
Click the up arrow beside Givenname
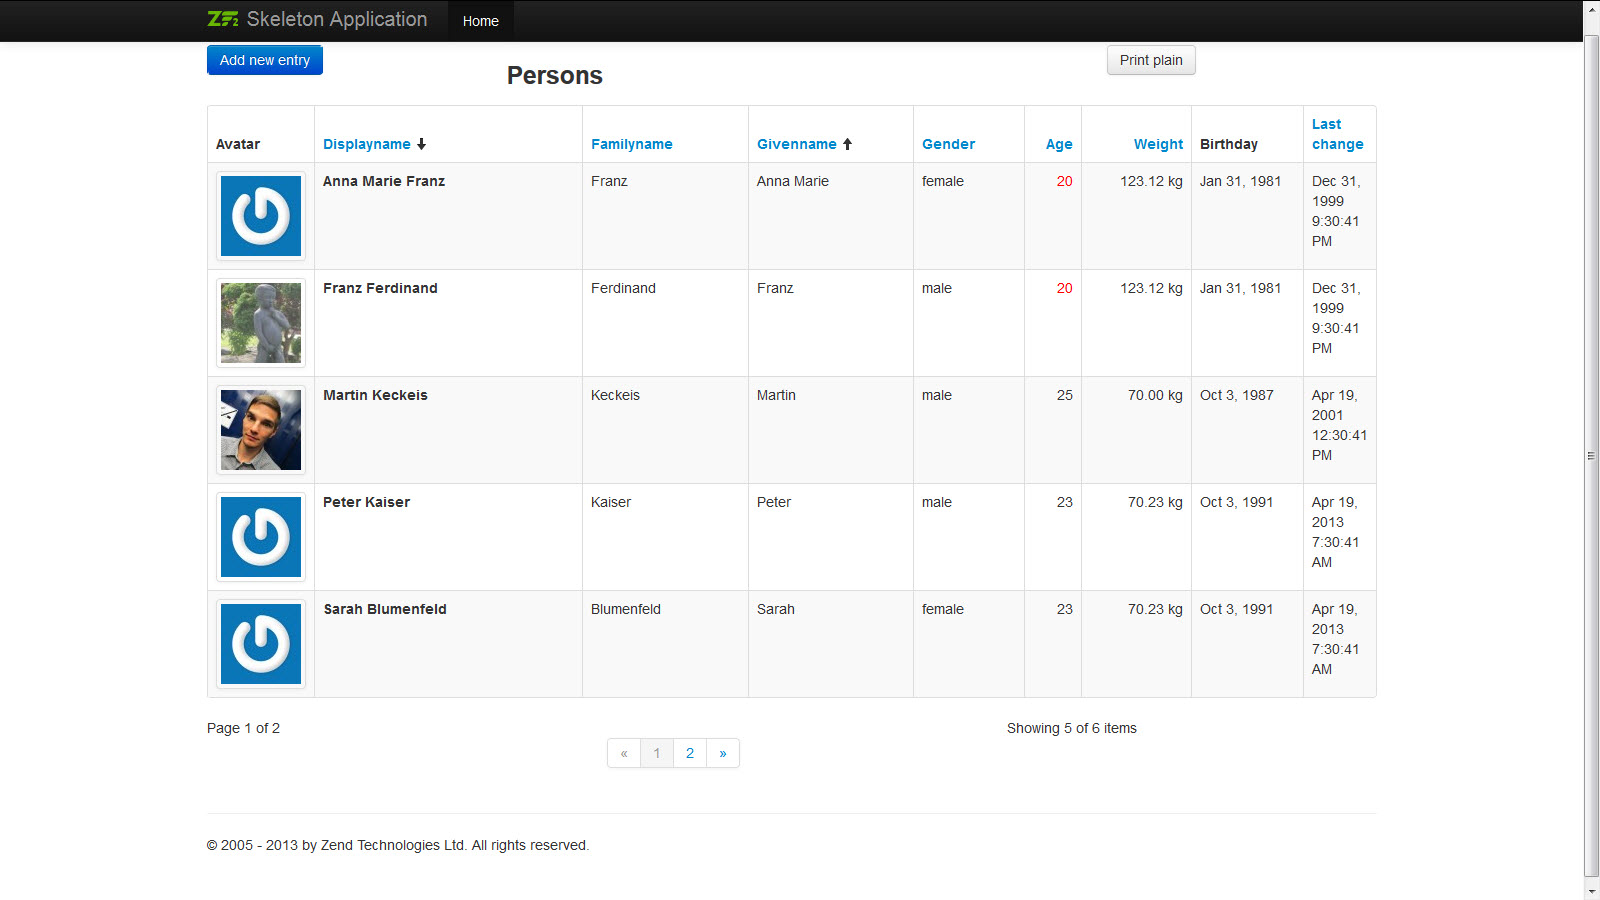[847, 144]
